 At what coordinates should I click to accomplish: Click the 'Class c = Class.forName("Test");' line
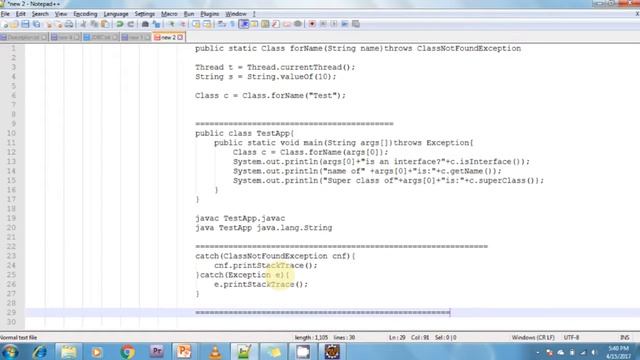(270, 96)
